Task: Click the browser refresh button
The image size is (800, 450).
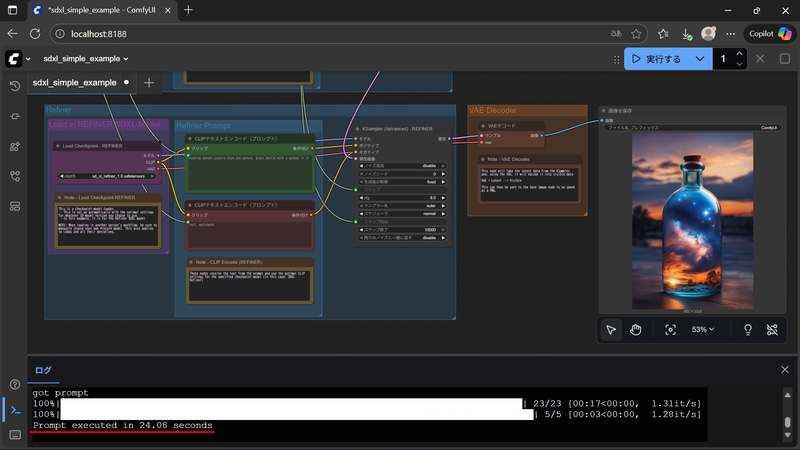Action: click(x=35, y=34)
